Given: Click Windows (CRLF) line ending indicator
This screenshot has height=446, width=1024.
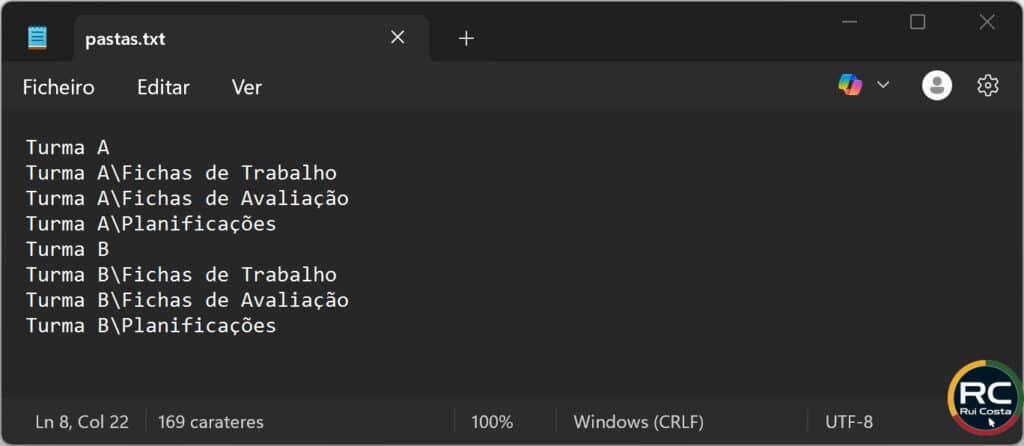Looking at the screenshot, I should coord(638,422).
